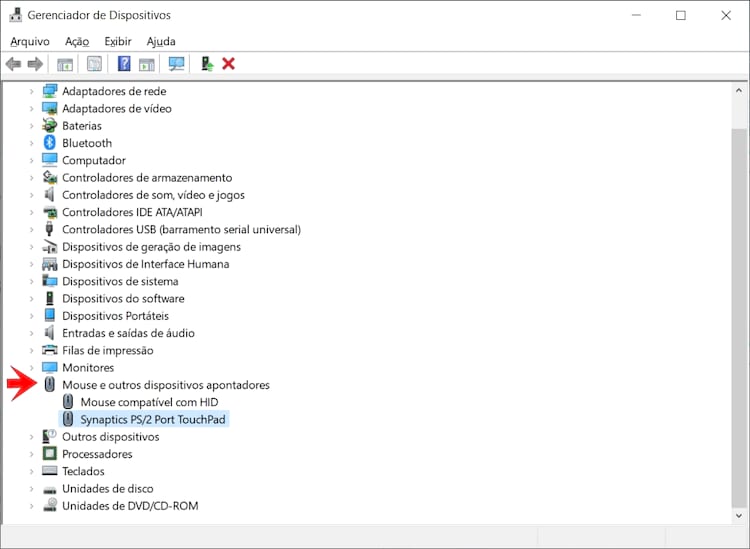
Task: Click the Unidades de DVD/CD-ROM icon
Action: point(49,505)
